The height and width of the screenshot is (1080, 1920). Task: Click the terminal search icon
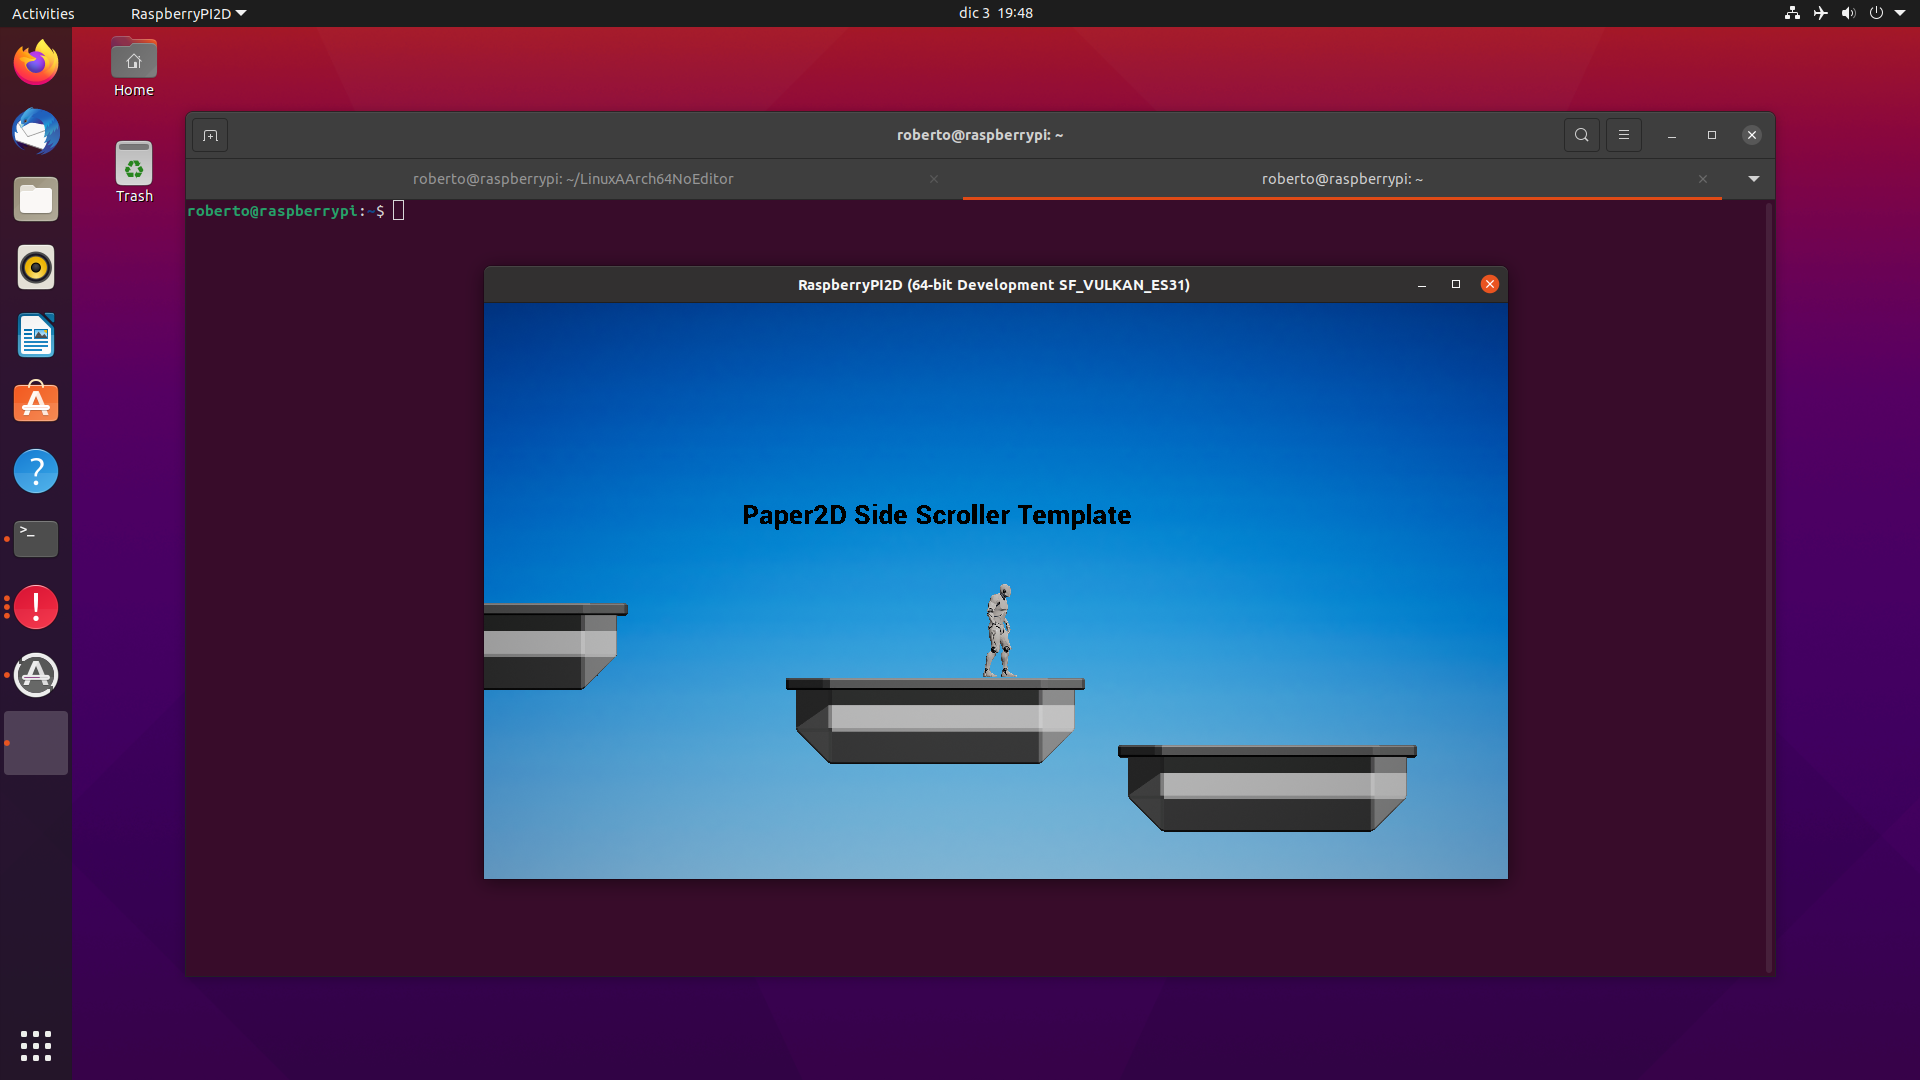(x=1581, y=135)
